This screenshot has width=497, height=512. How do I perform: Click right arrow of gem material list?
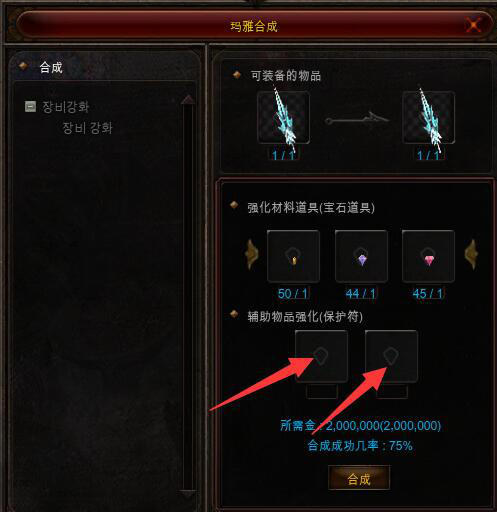471,254
